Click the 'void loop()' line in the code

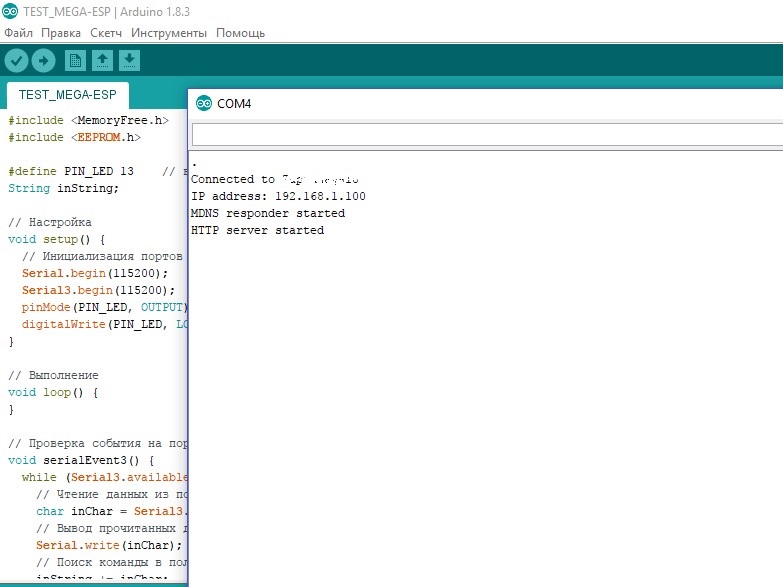point(53,392)
